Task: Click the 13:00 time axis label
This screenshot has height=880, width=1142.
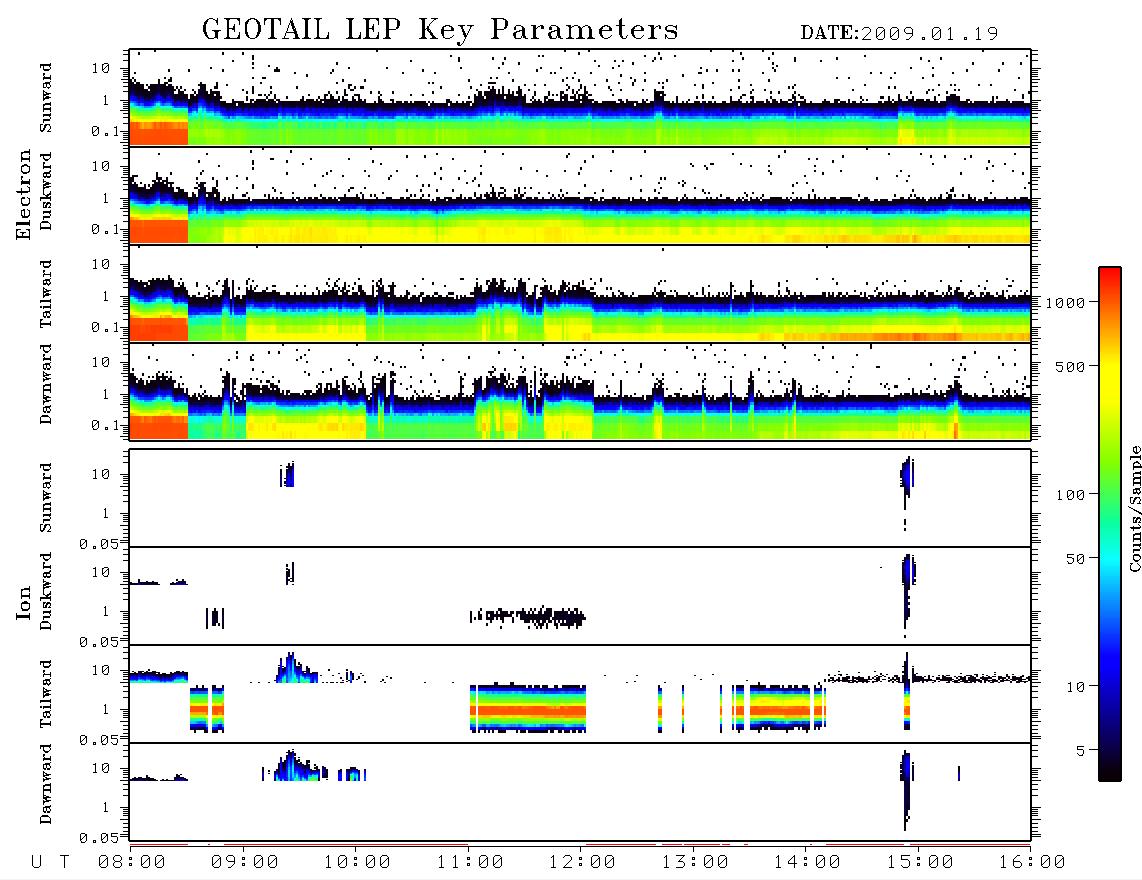Action: pyautogui.click(x=695, y=862)
